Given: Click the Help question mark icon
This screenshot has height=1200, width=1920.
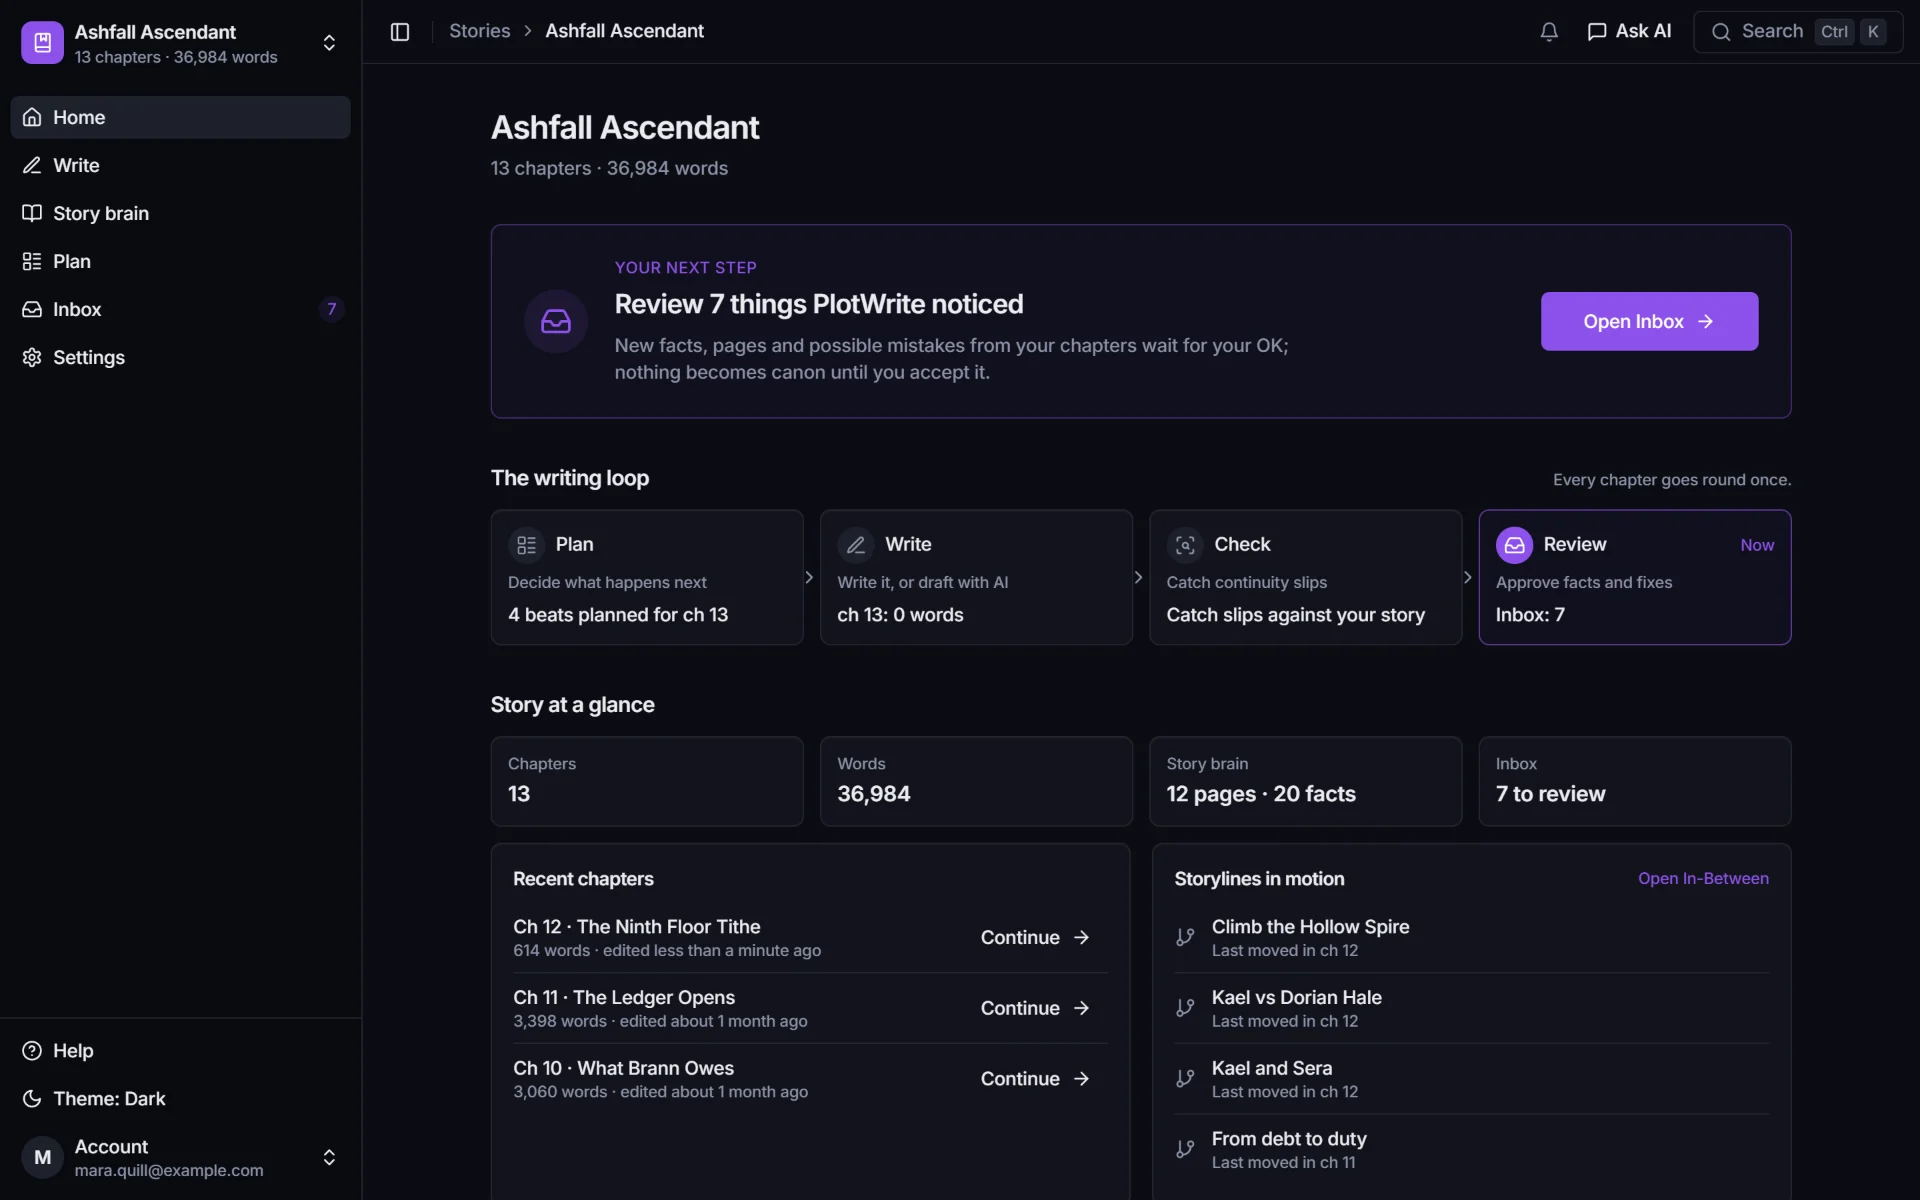Looking at the screenshot, I should [32, 1050].
